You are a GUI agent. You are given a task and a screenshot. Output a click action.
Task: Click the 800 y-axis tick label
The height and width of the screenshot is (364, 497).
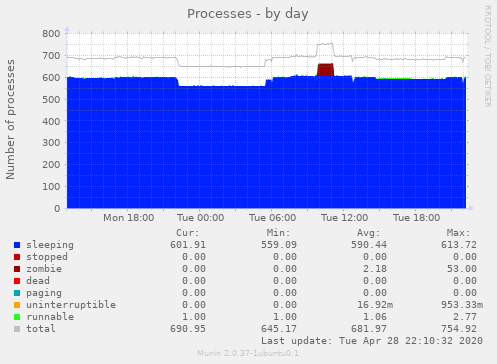(x=51, y=34)
